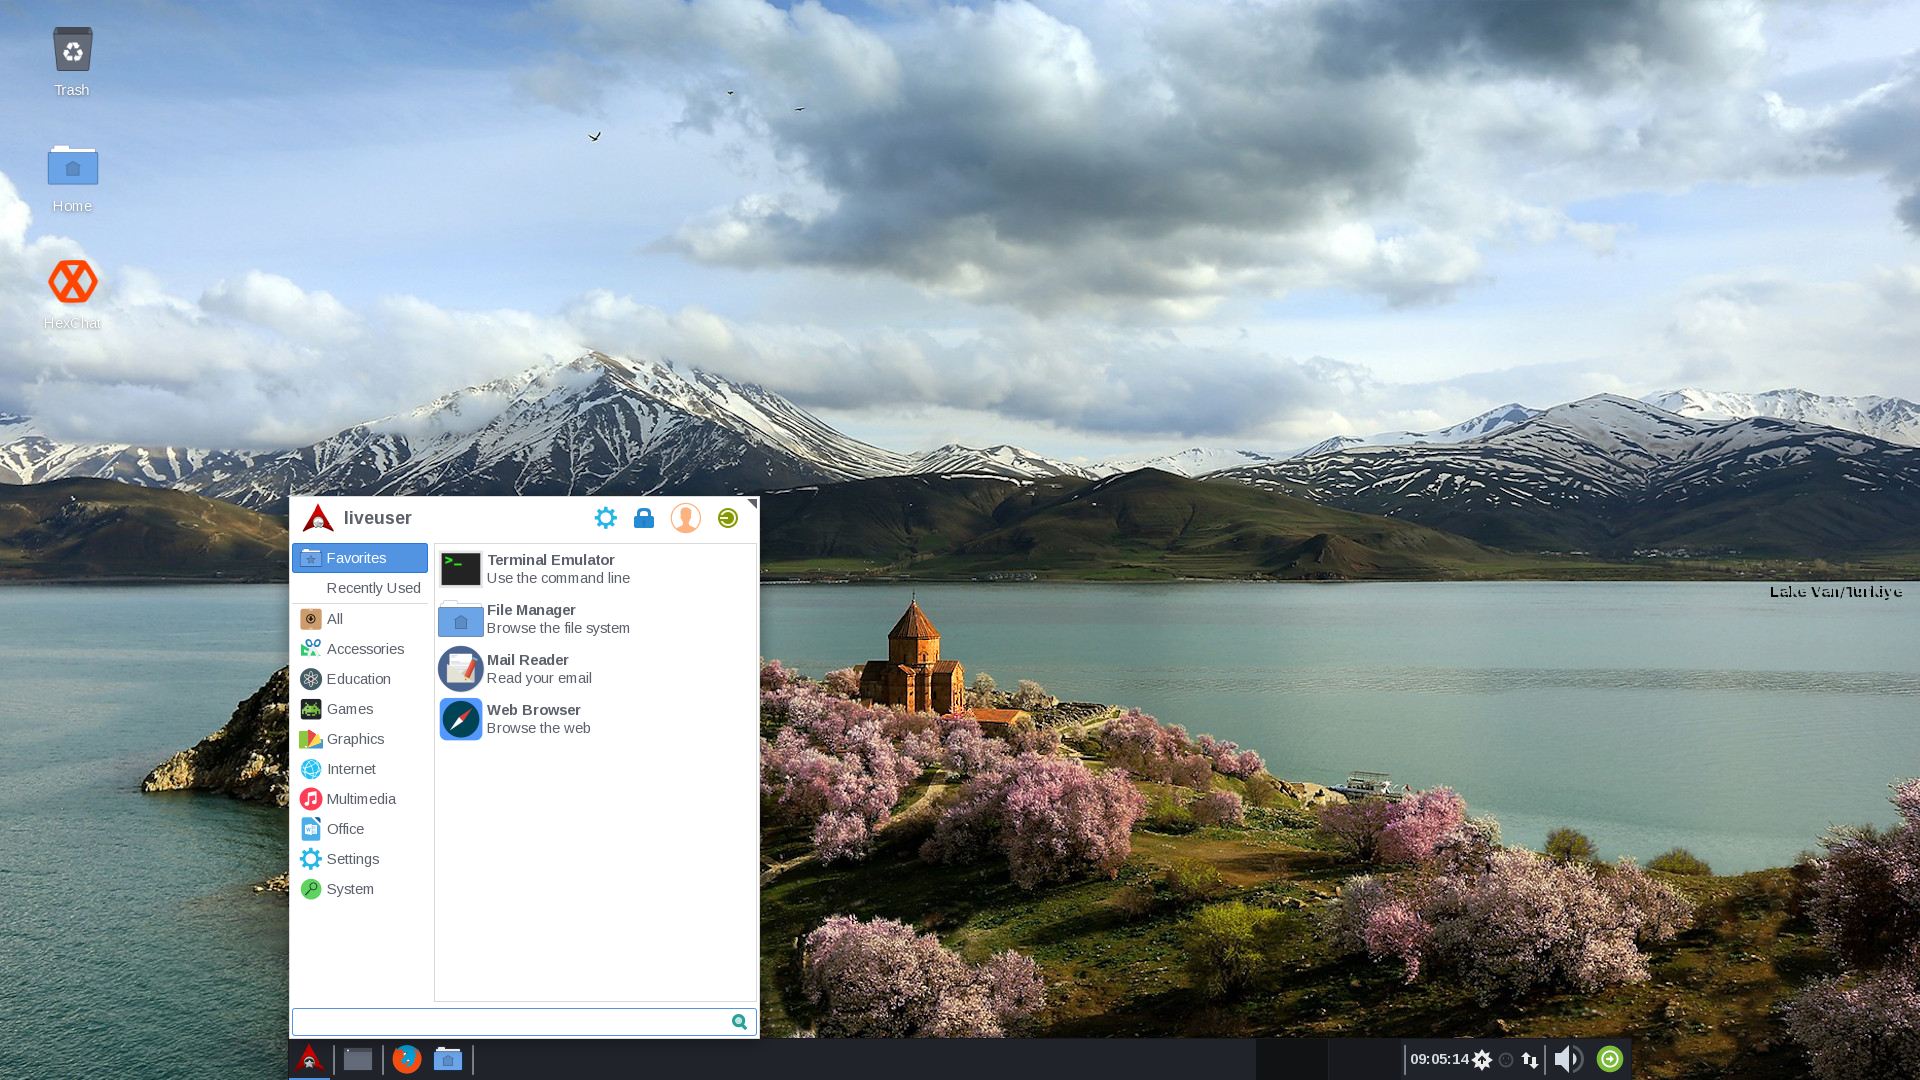Image resolution: width=1920 pixels, height=1080 pixels.
Task: Launch Terminal Emulator from Favorites
Action: pos(596,569)
